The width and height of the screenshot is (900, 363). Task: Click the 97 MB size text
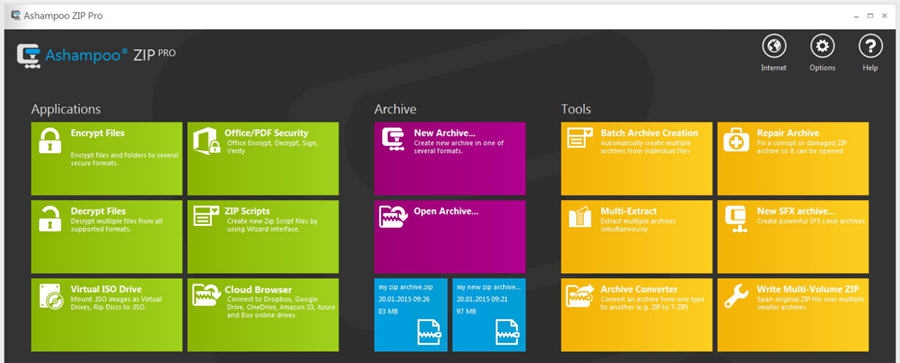click(x=466, y=311)
